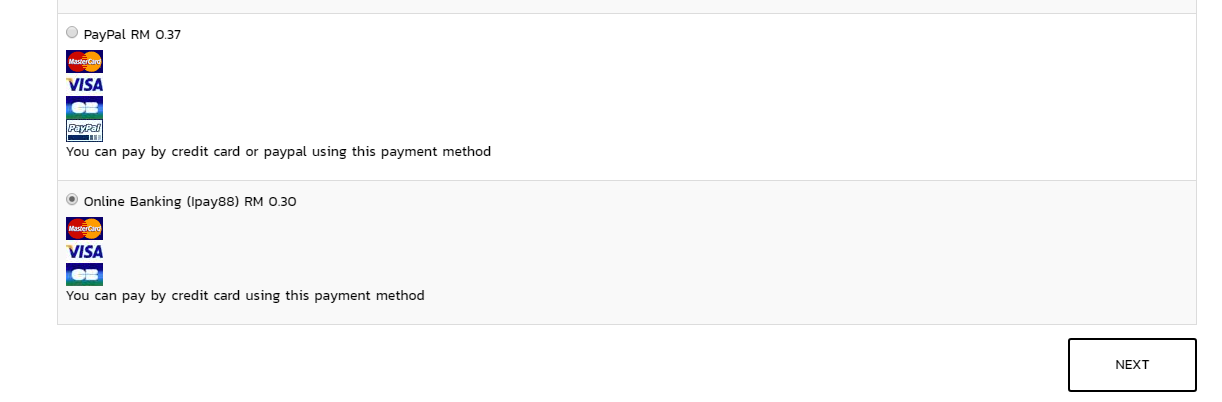The image size is (1222, 402).
Task: Click the "Online Banking (Ipay88) RM 0.30" label
Action: pyautogui.click(x=190, y=202)
